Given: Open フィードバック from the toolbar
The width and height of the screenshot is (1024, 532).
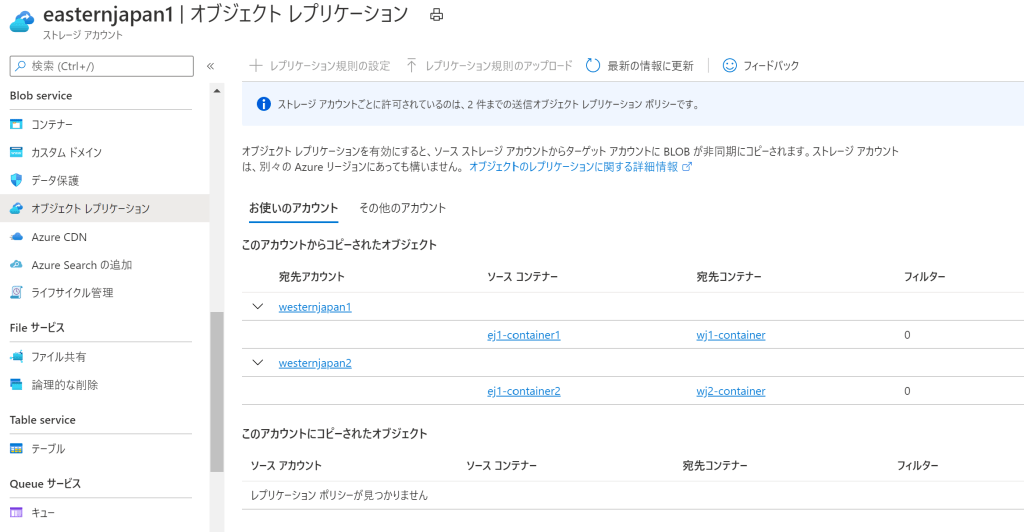Looking at the screenshot, I should (x=760, y=66).
